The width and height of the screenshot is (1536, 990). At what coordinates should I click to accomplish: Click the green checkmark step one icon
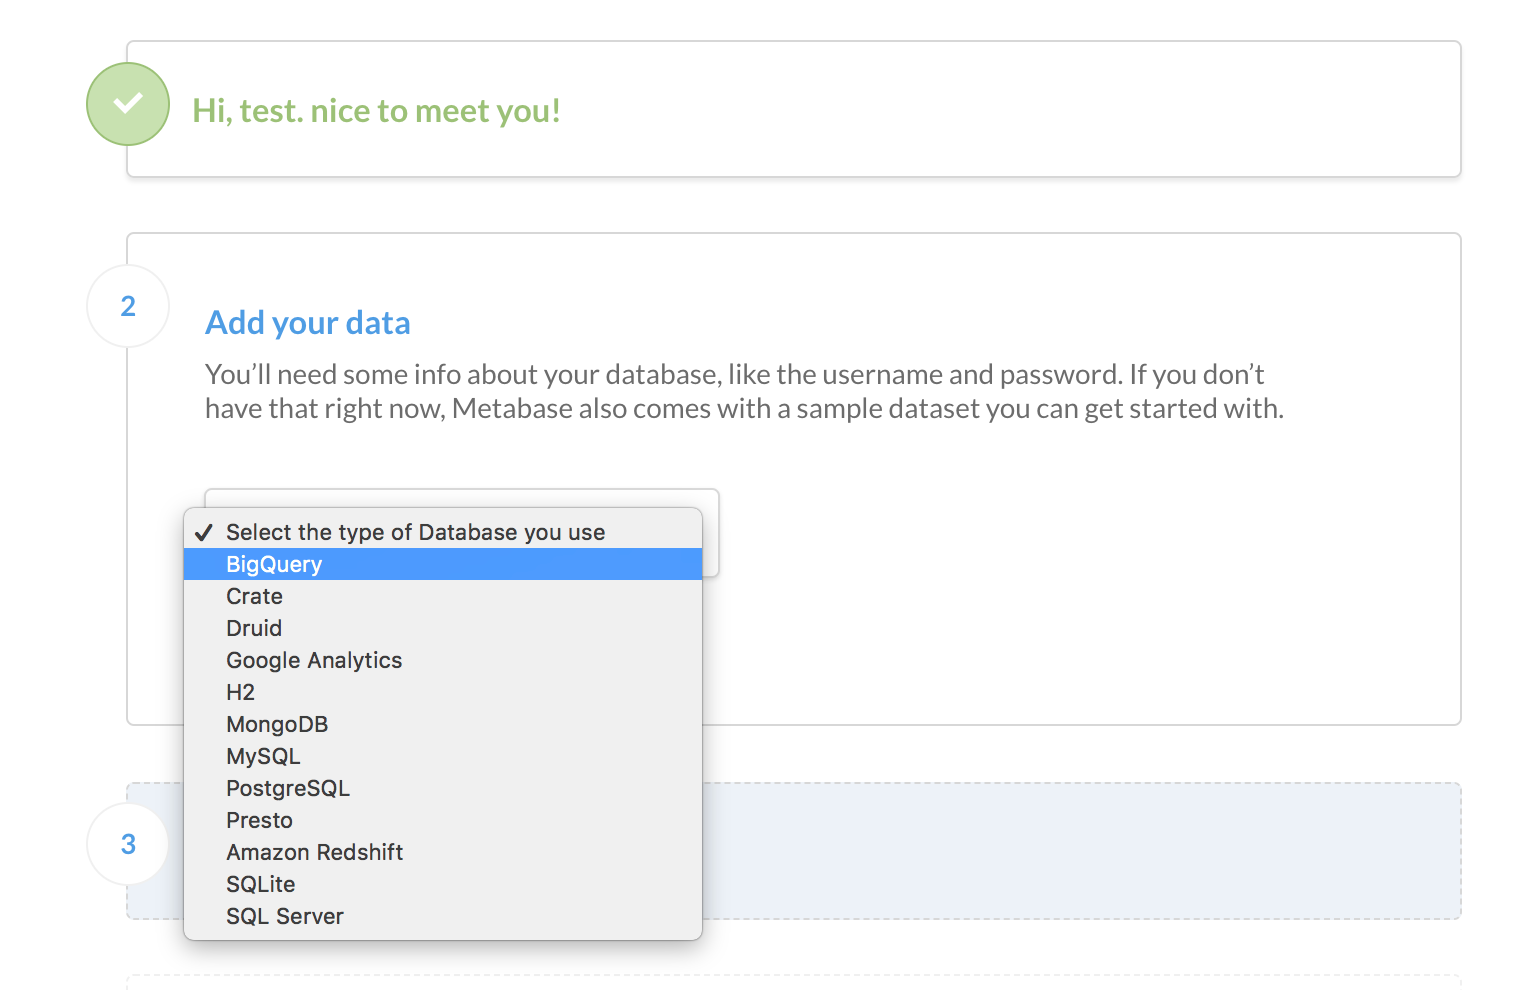tap(128, 104)
